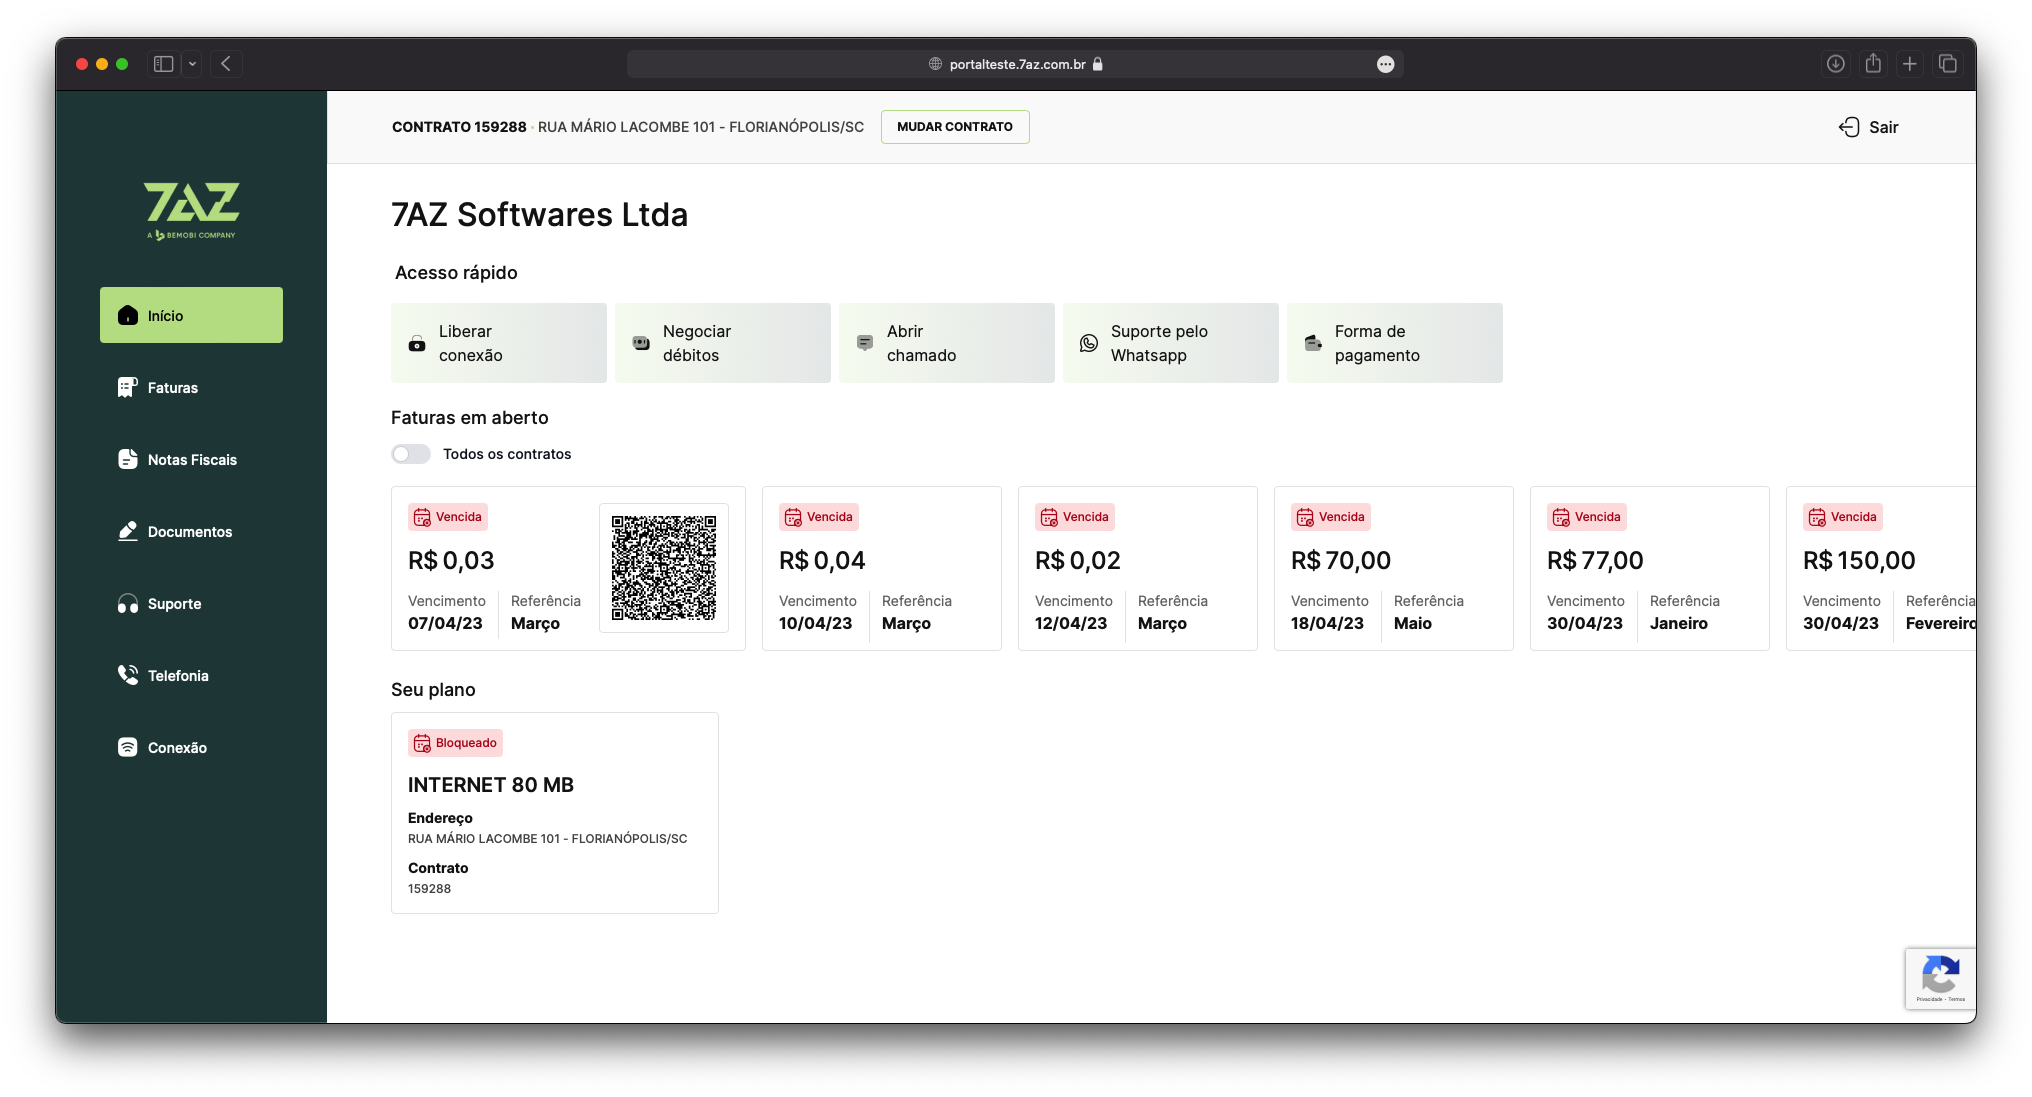Go back with Safari back arrow
This screenshot has height=1097, width=2032.
226,64
